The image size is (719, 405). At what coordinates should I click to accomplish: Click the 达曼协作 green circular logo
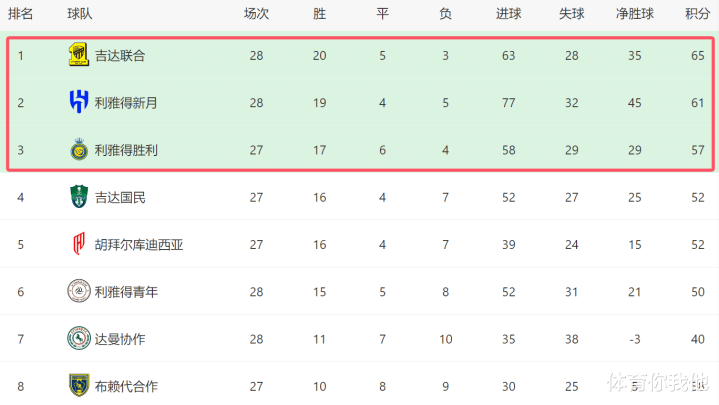(79, 338)
